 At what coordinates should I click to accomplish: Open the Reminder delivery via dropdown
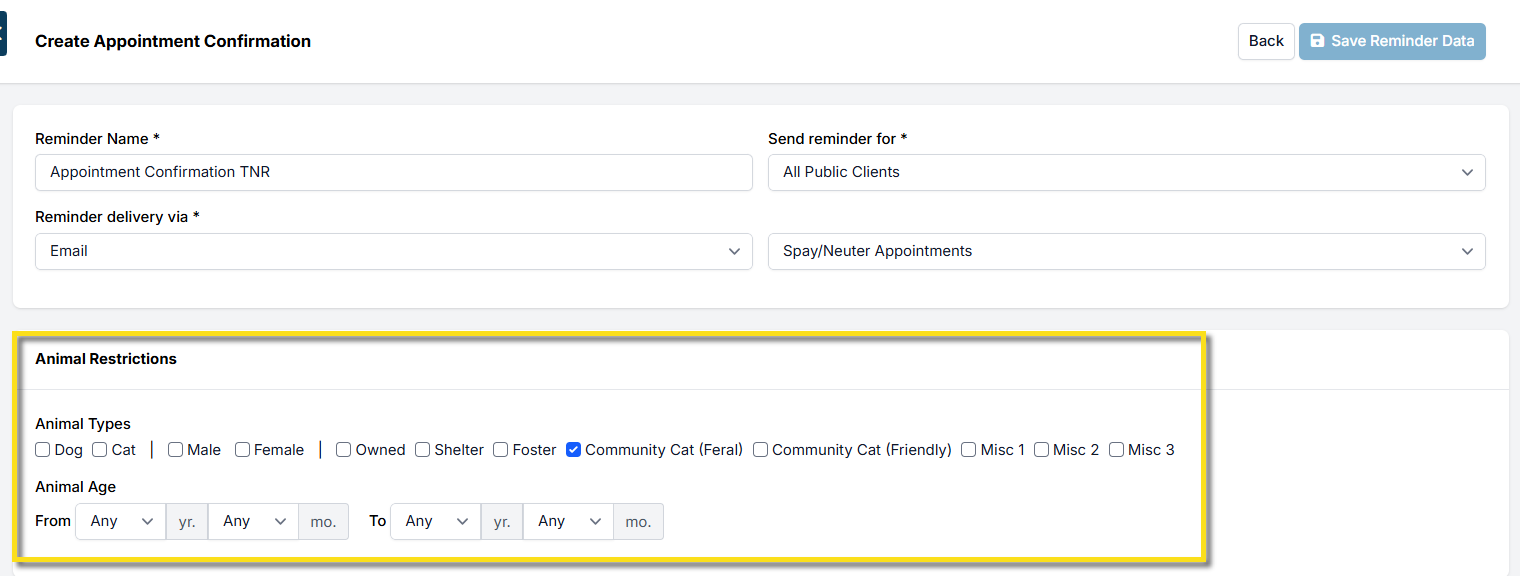pos(393,251)
